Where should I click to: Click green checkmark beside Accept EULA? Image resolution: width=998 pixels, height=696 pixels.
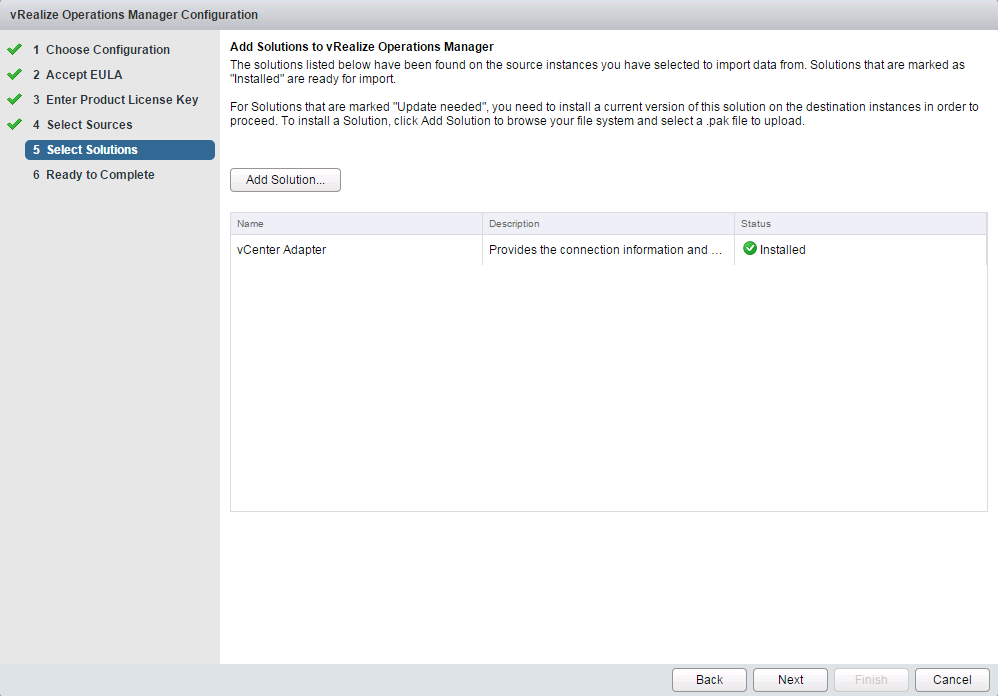pyautogui.click(x=15, y=74)
